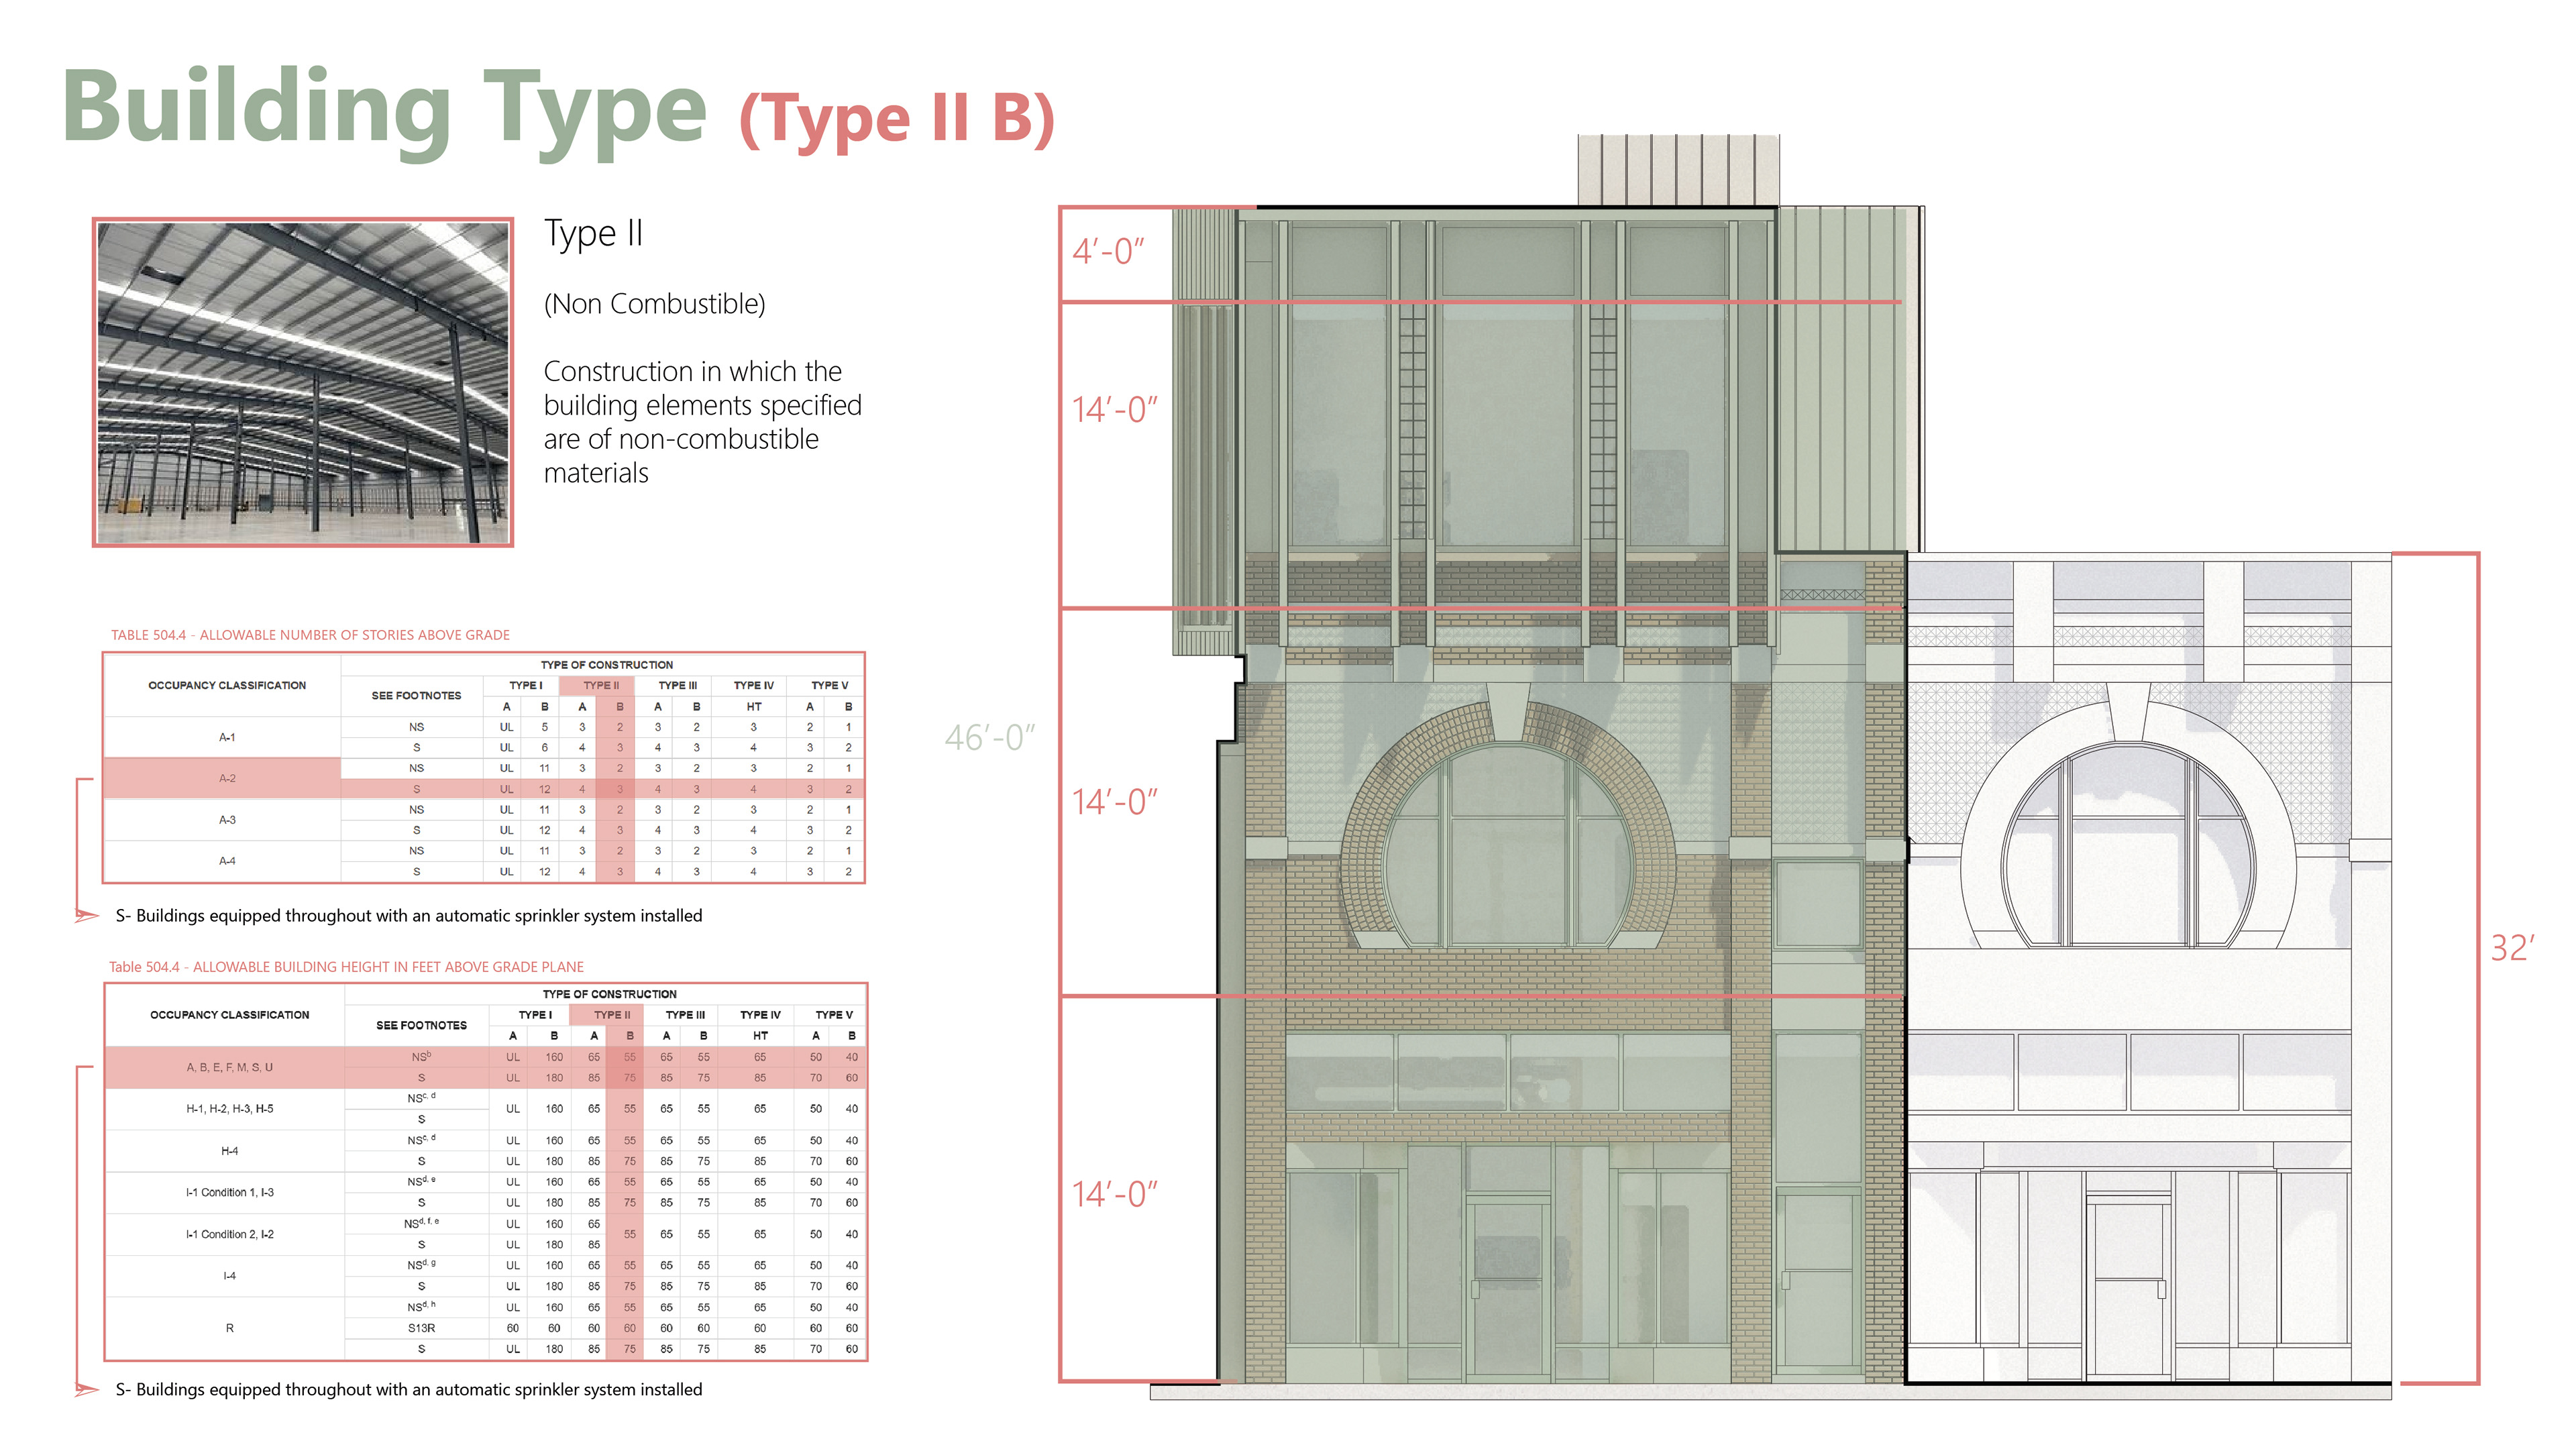Select "SEE FOOTNOTES" header in stories table
This screenshot has width=2576, height=1449.
[416, 696]
